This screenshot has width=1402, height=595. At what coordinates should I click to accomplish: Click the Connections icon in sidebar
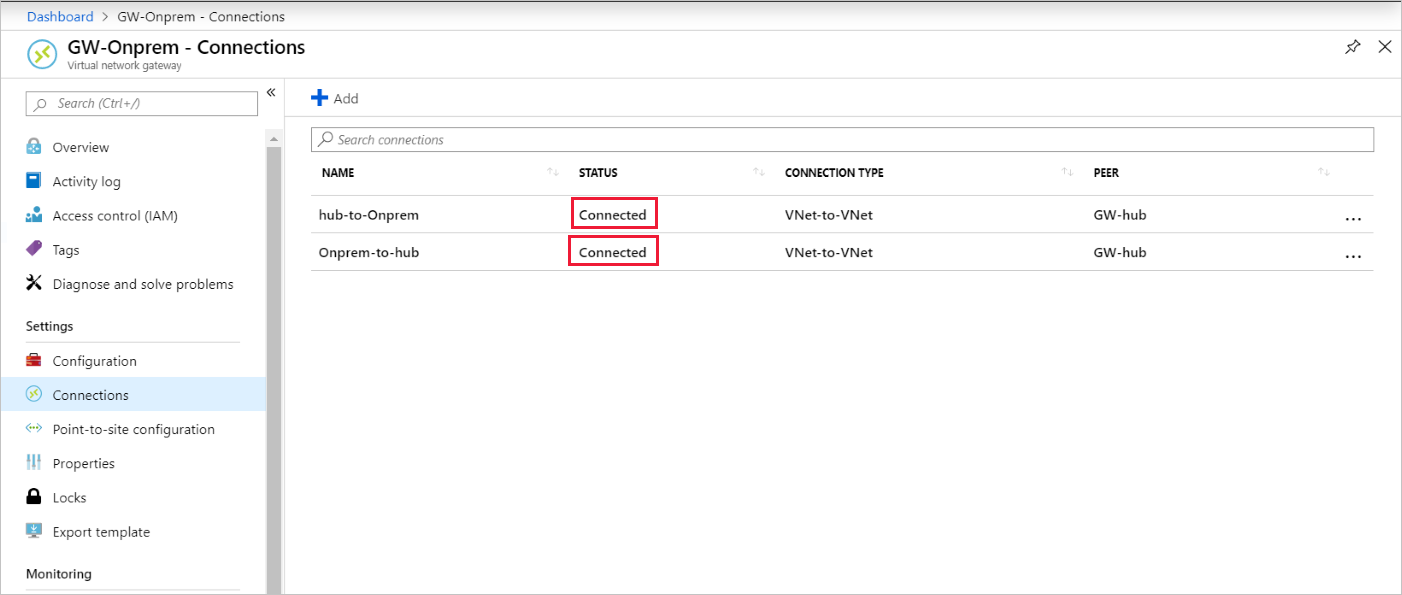[34, 395]
